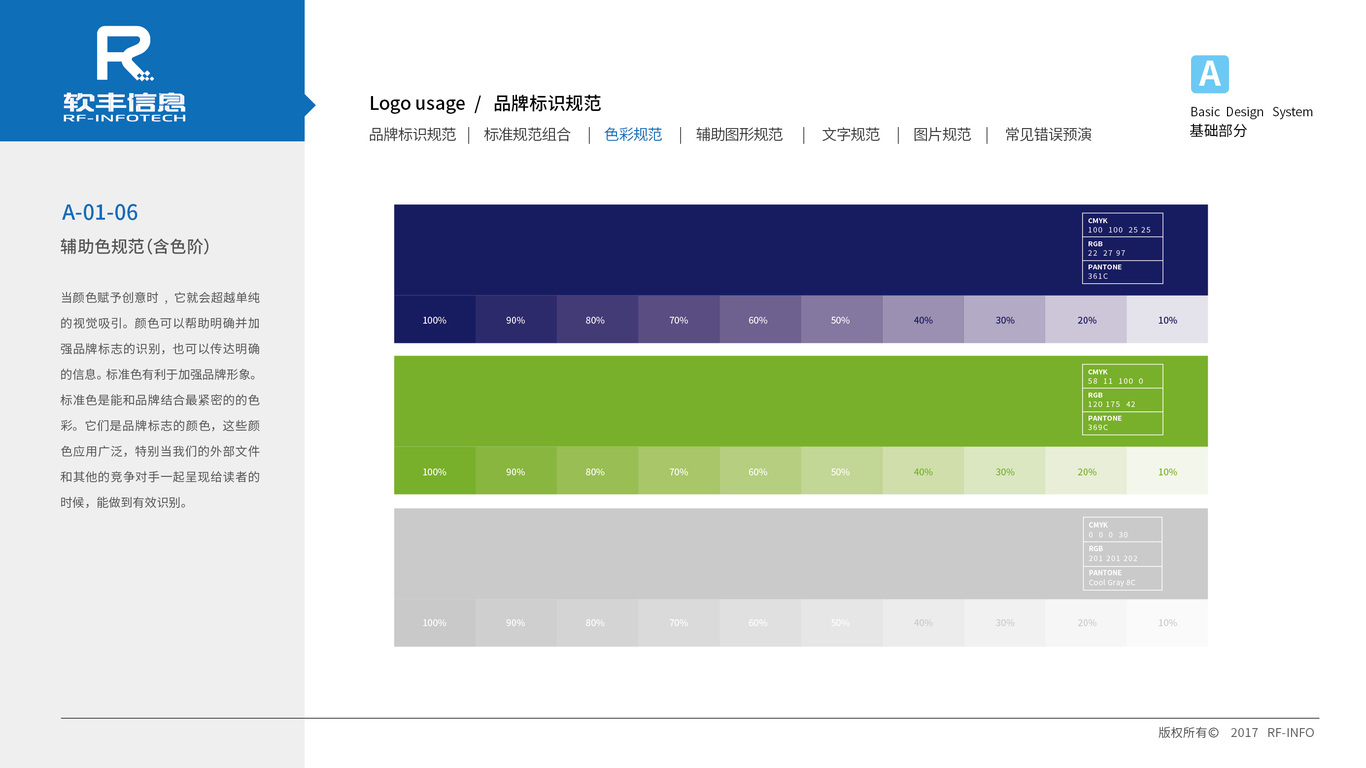Click gray CMYK value 0 0 0 30

pyautogui.click(x=1108, y=535)
